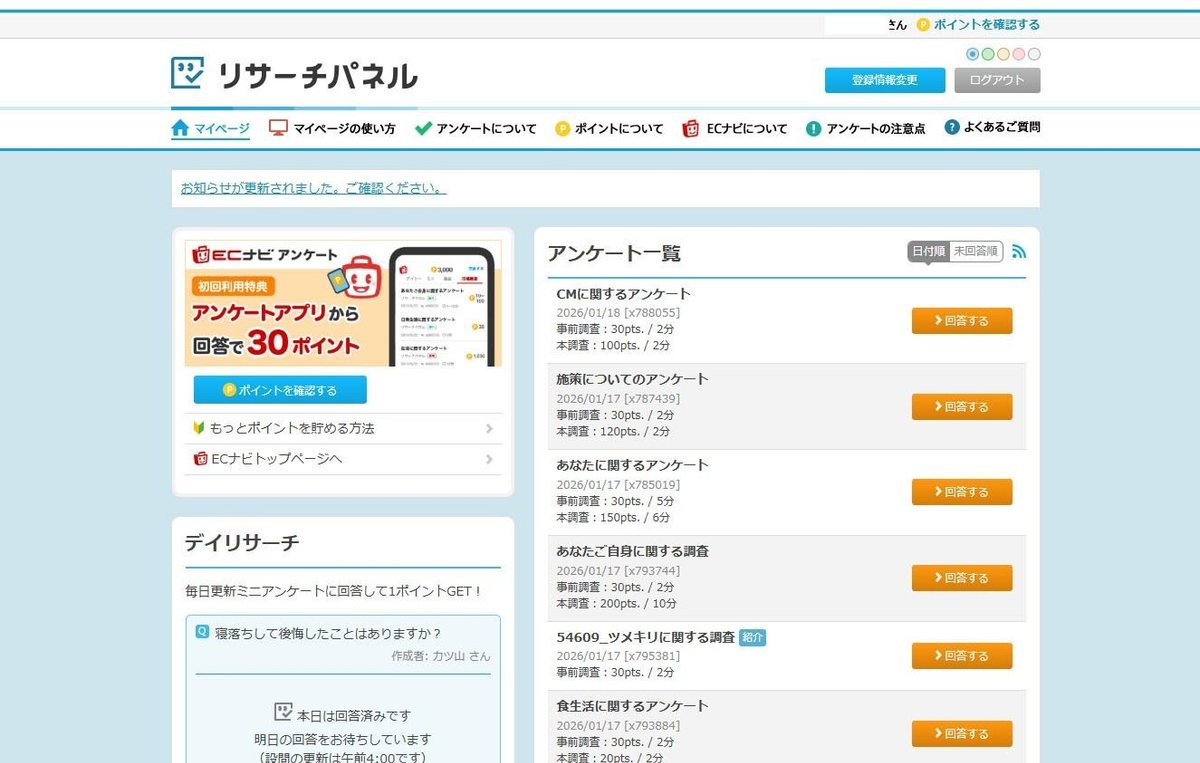Click the RSS feed icon beside the sort toggle
Viewport: 1200px width, 763px height.
click(x=1019, y=253)
